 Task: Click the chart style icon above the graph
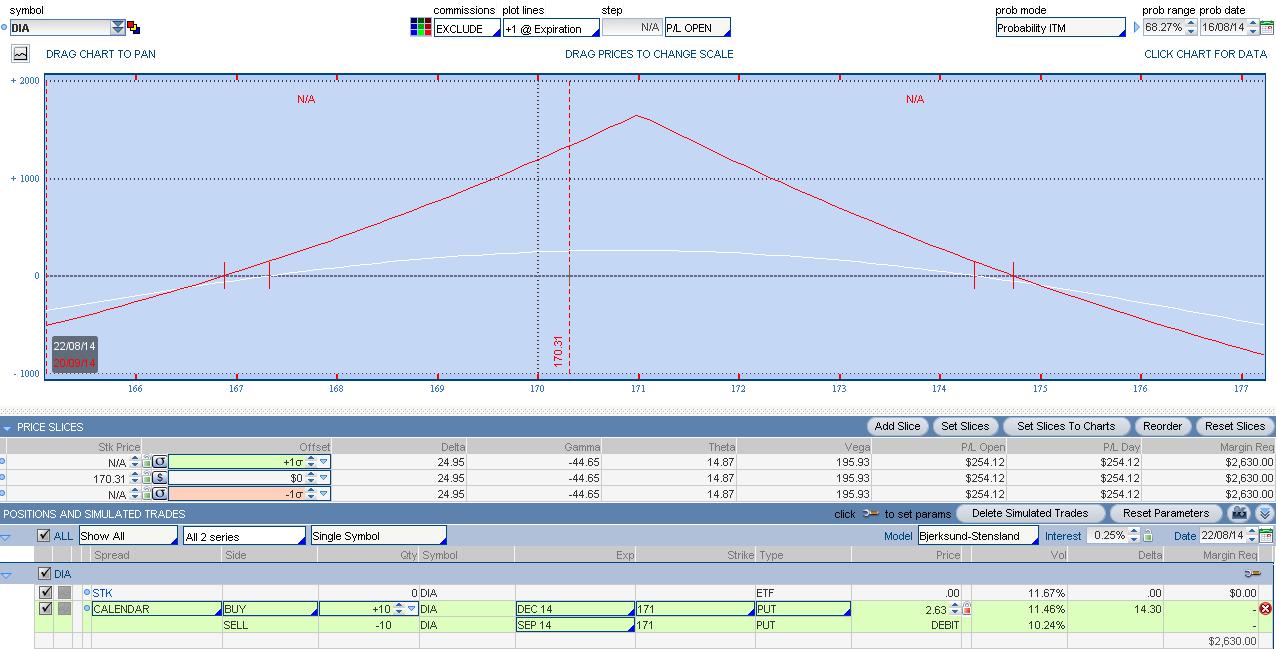pyautogui.click(x=20, y=54)
